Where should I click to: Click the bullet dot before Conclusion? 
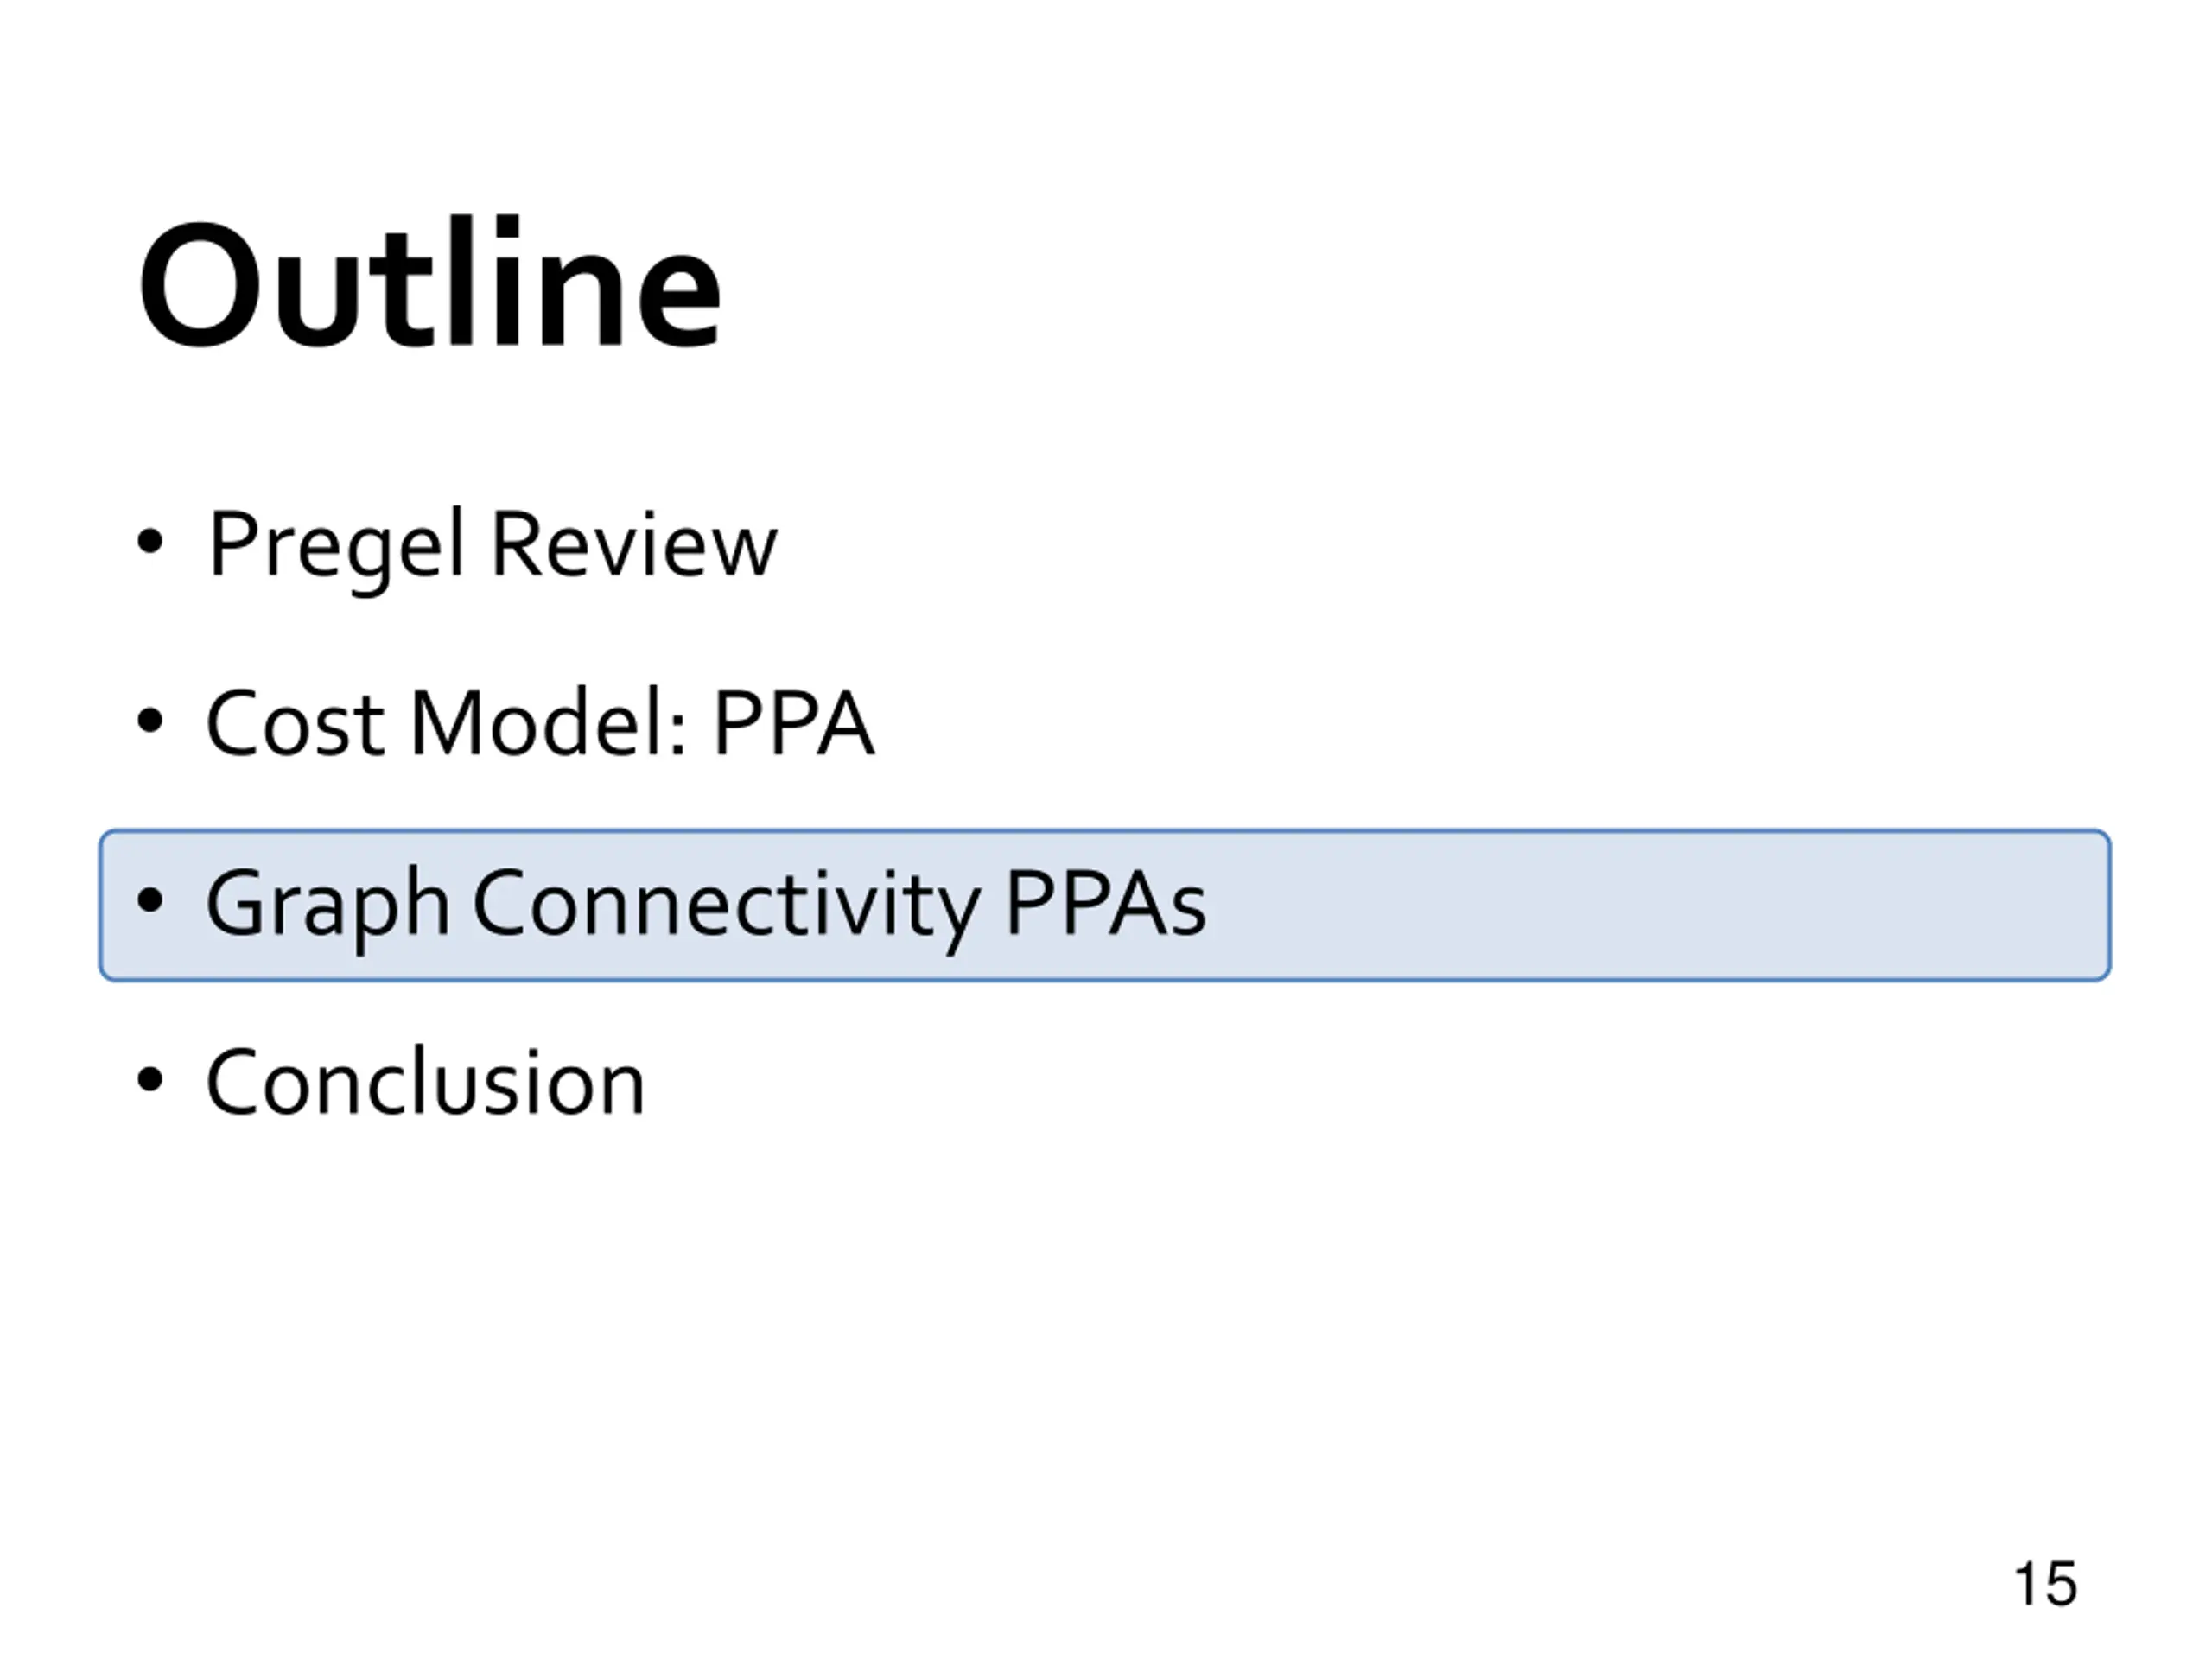(149, 1079)
